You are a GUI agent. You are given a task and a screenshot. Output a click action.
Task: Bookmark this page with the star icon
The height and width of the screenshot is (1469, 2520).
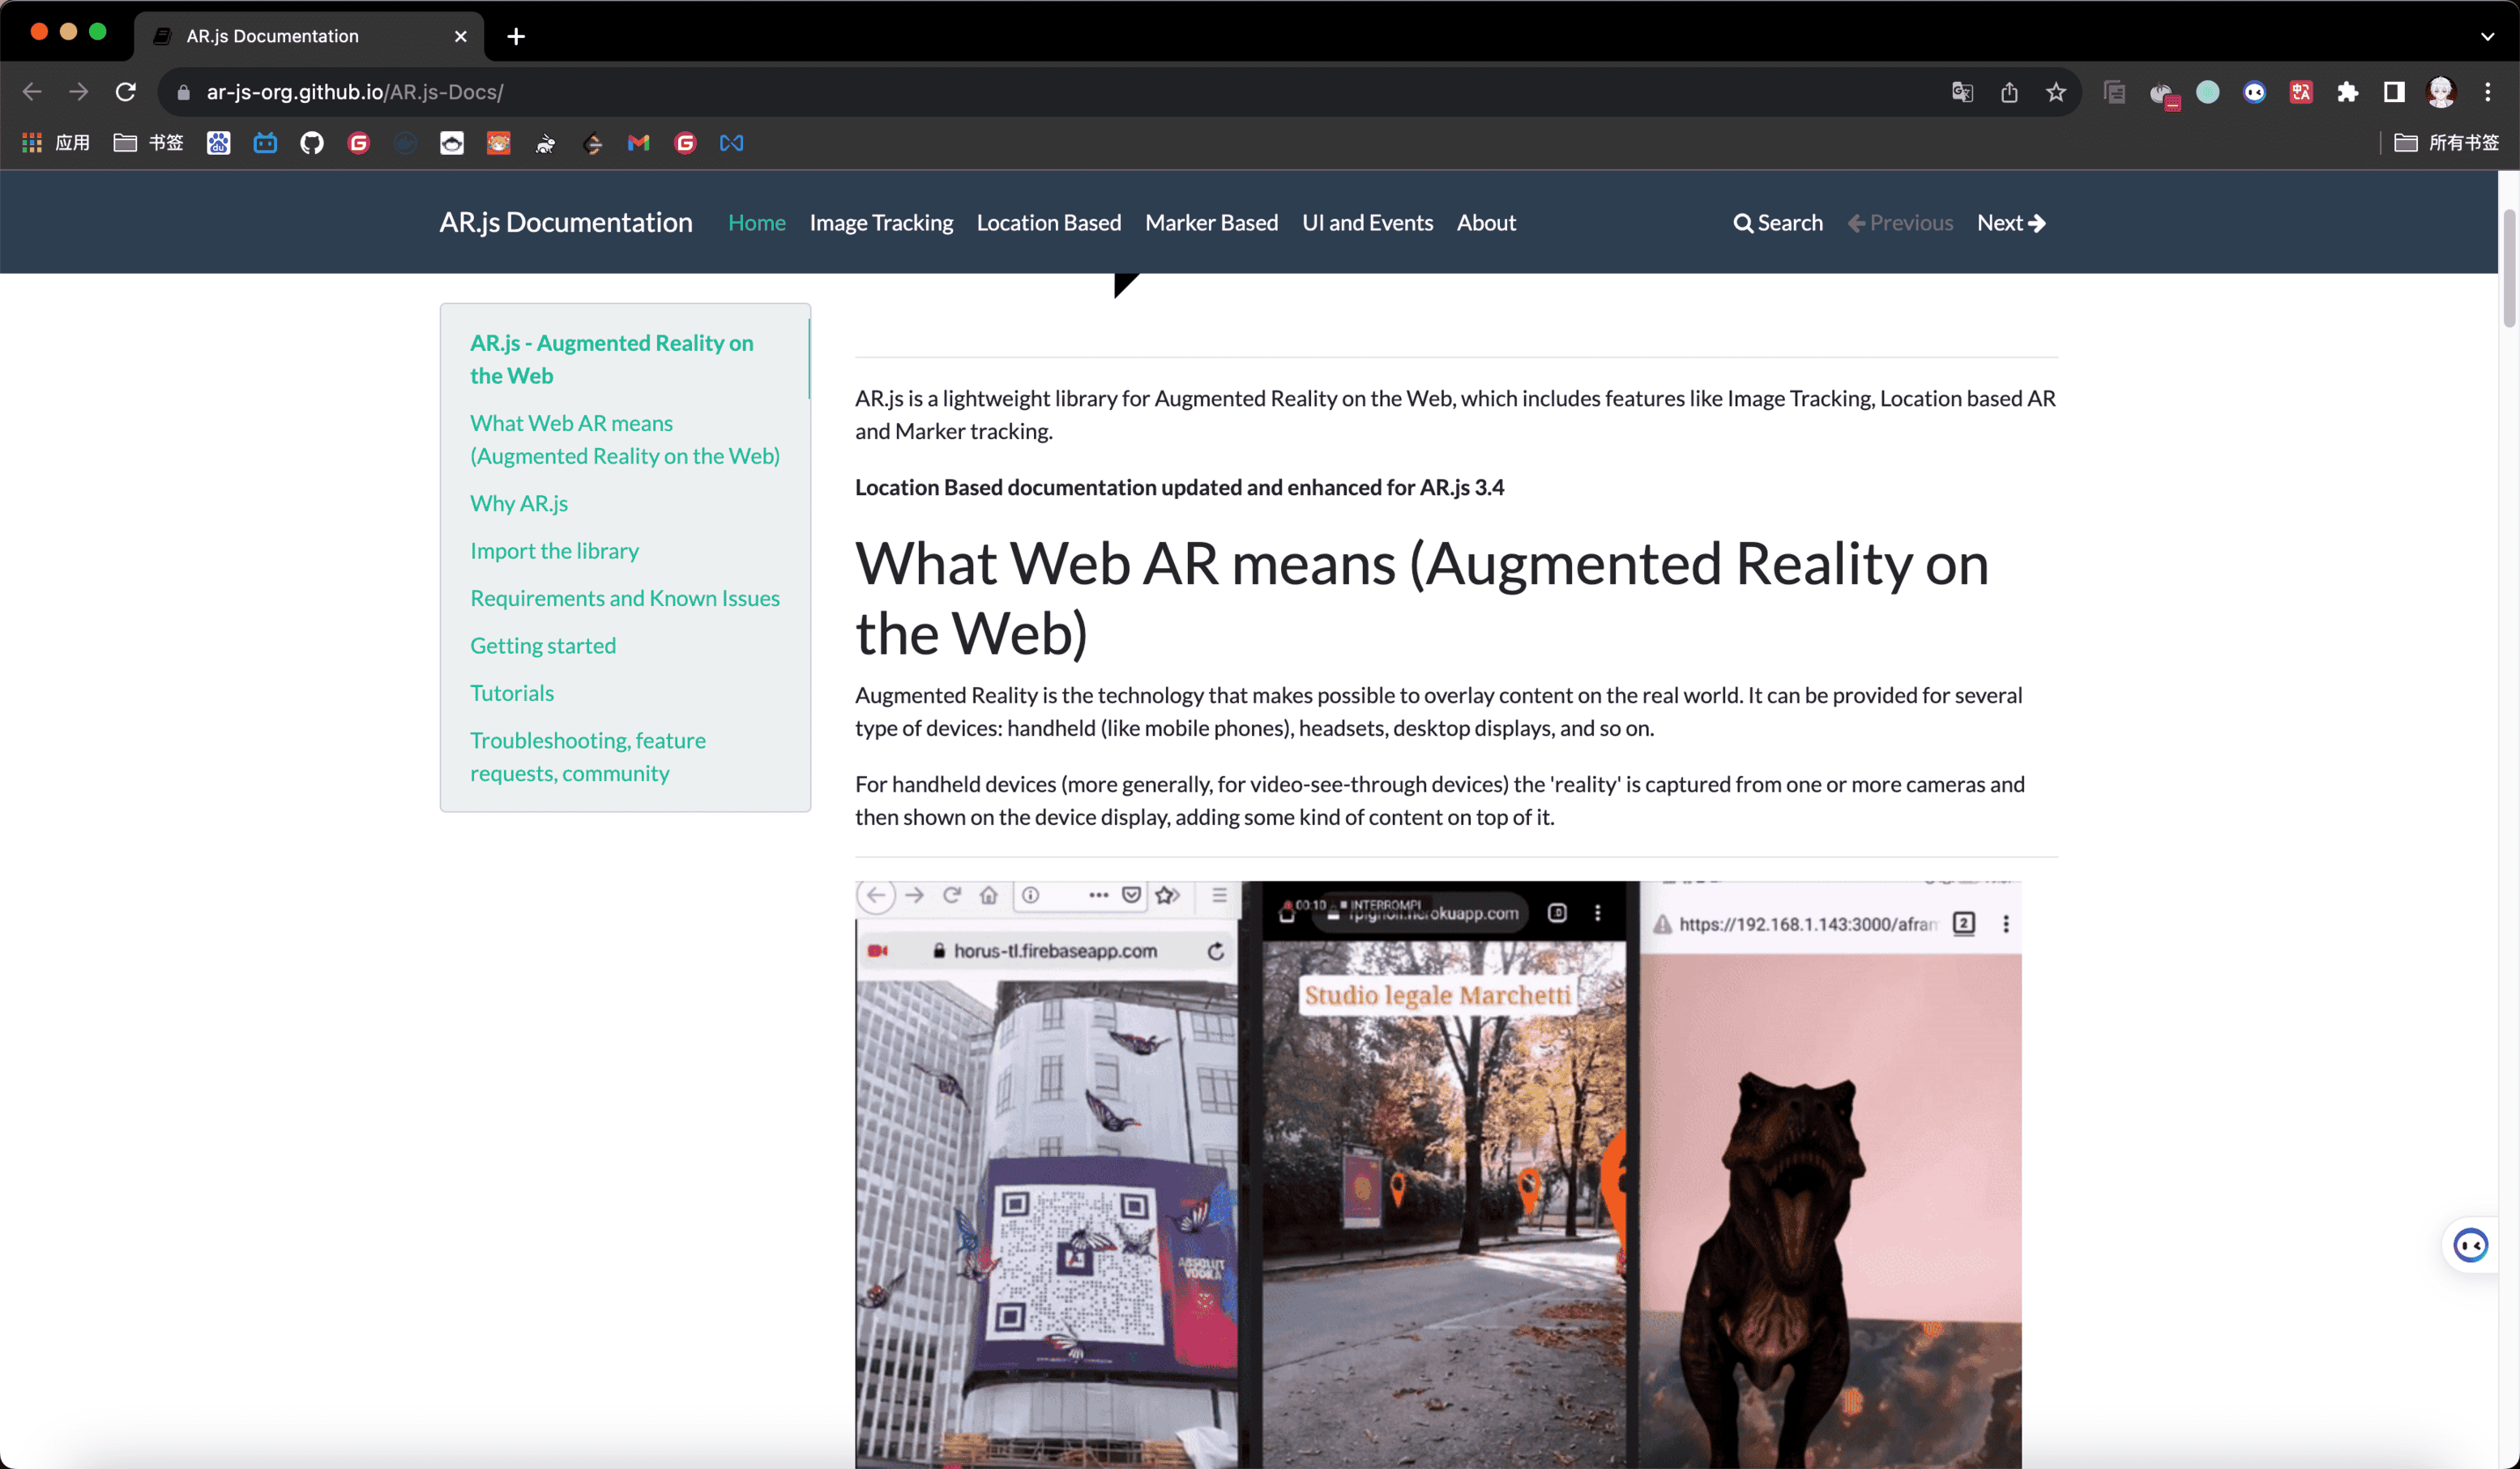(2056, 92)
